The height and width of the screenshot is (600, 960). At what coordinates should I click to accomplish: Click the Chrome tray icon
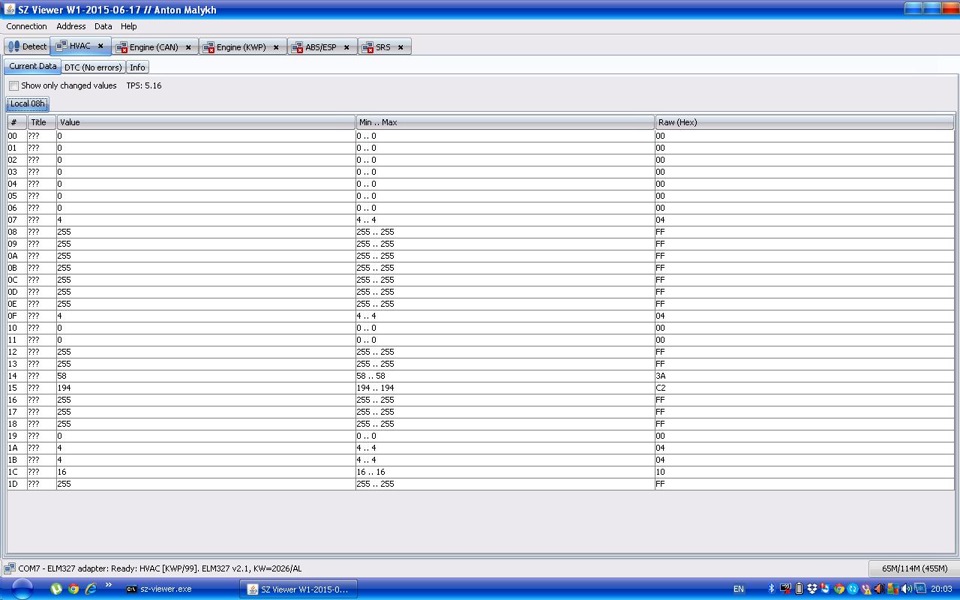[839, 589]
